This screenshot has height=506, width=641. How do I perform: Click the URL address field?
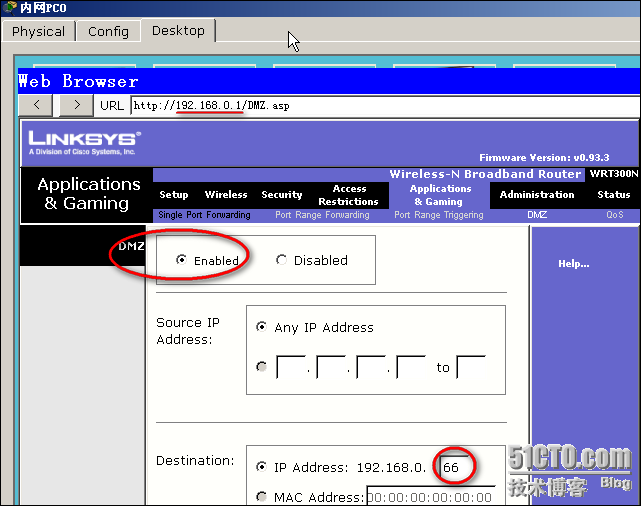pos(384,105)
